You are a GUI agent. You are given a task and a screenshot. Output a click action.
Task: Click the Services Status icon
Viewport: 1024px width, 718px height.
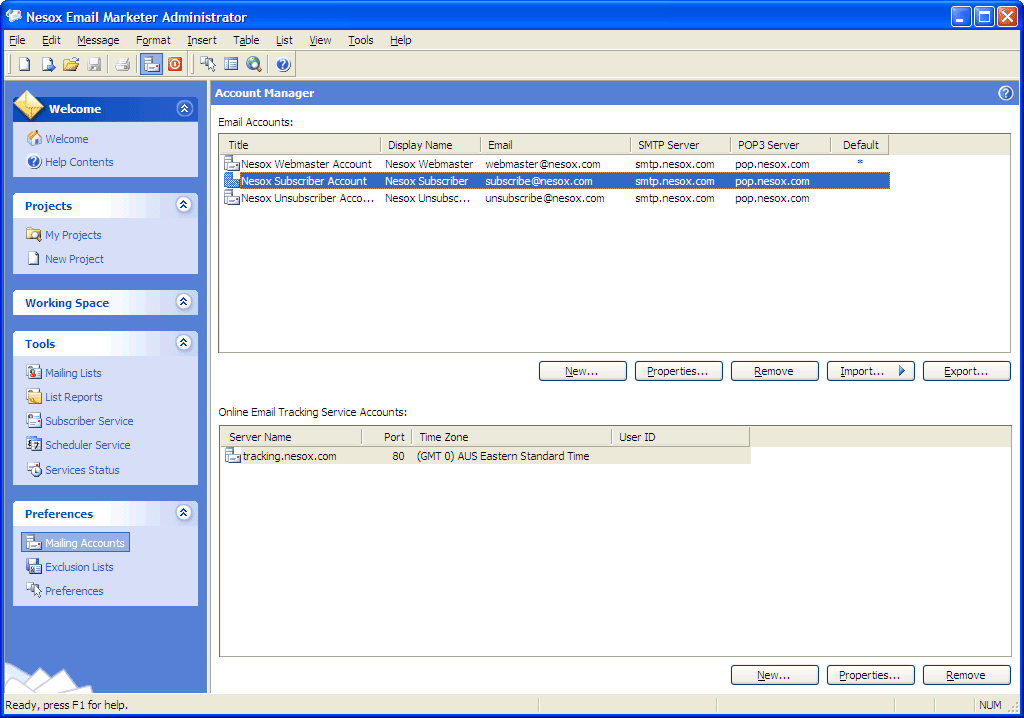click(34, 469)
